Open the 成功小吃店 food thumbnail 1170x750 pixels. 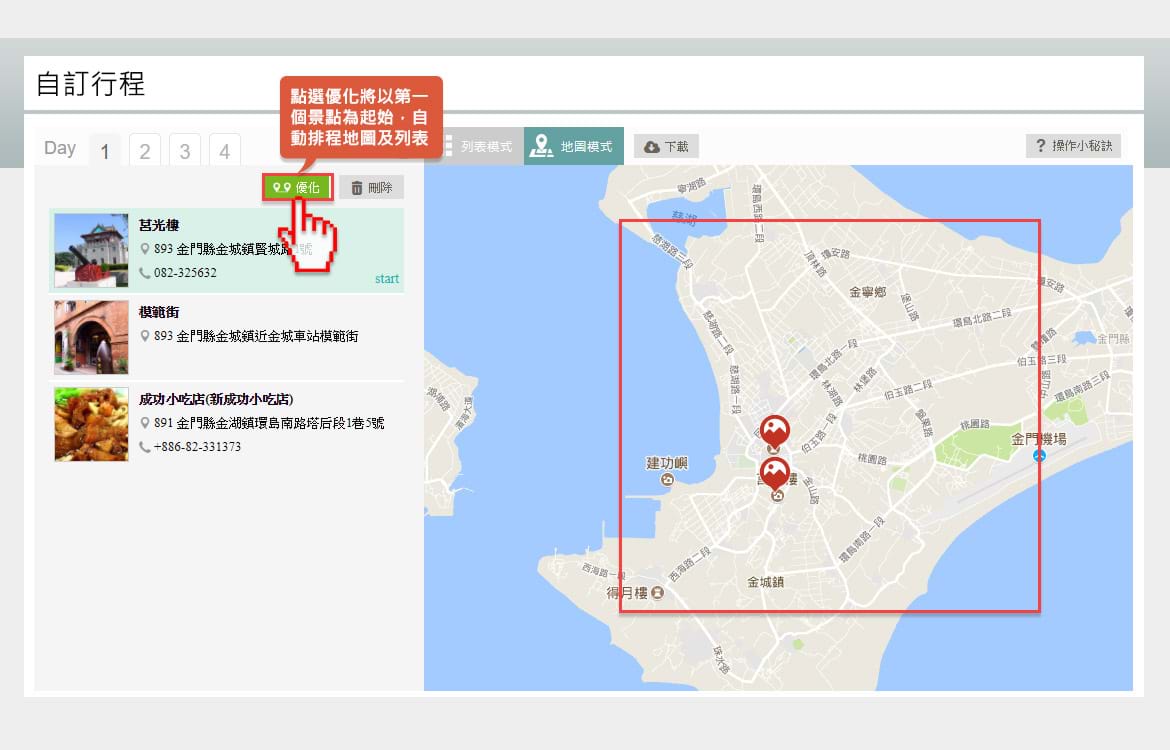click(x=91, y=424)
